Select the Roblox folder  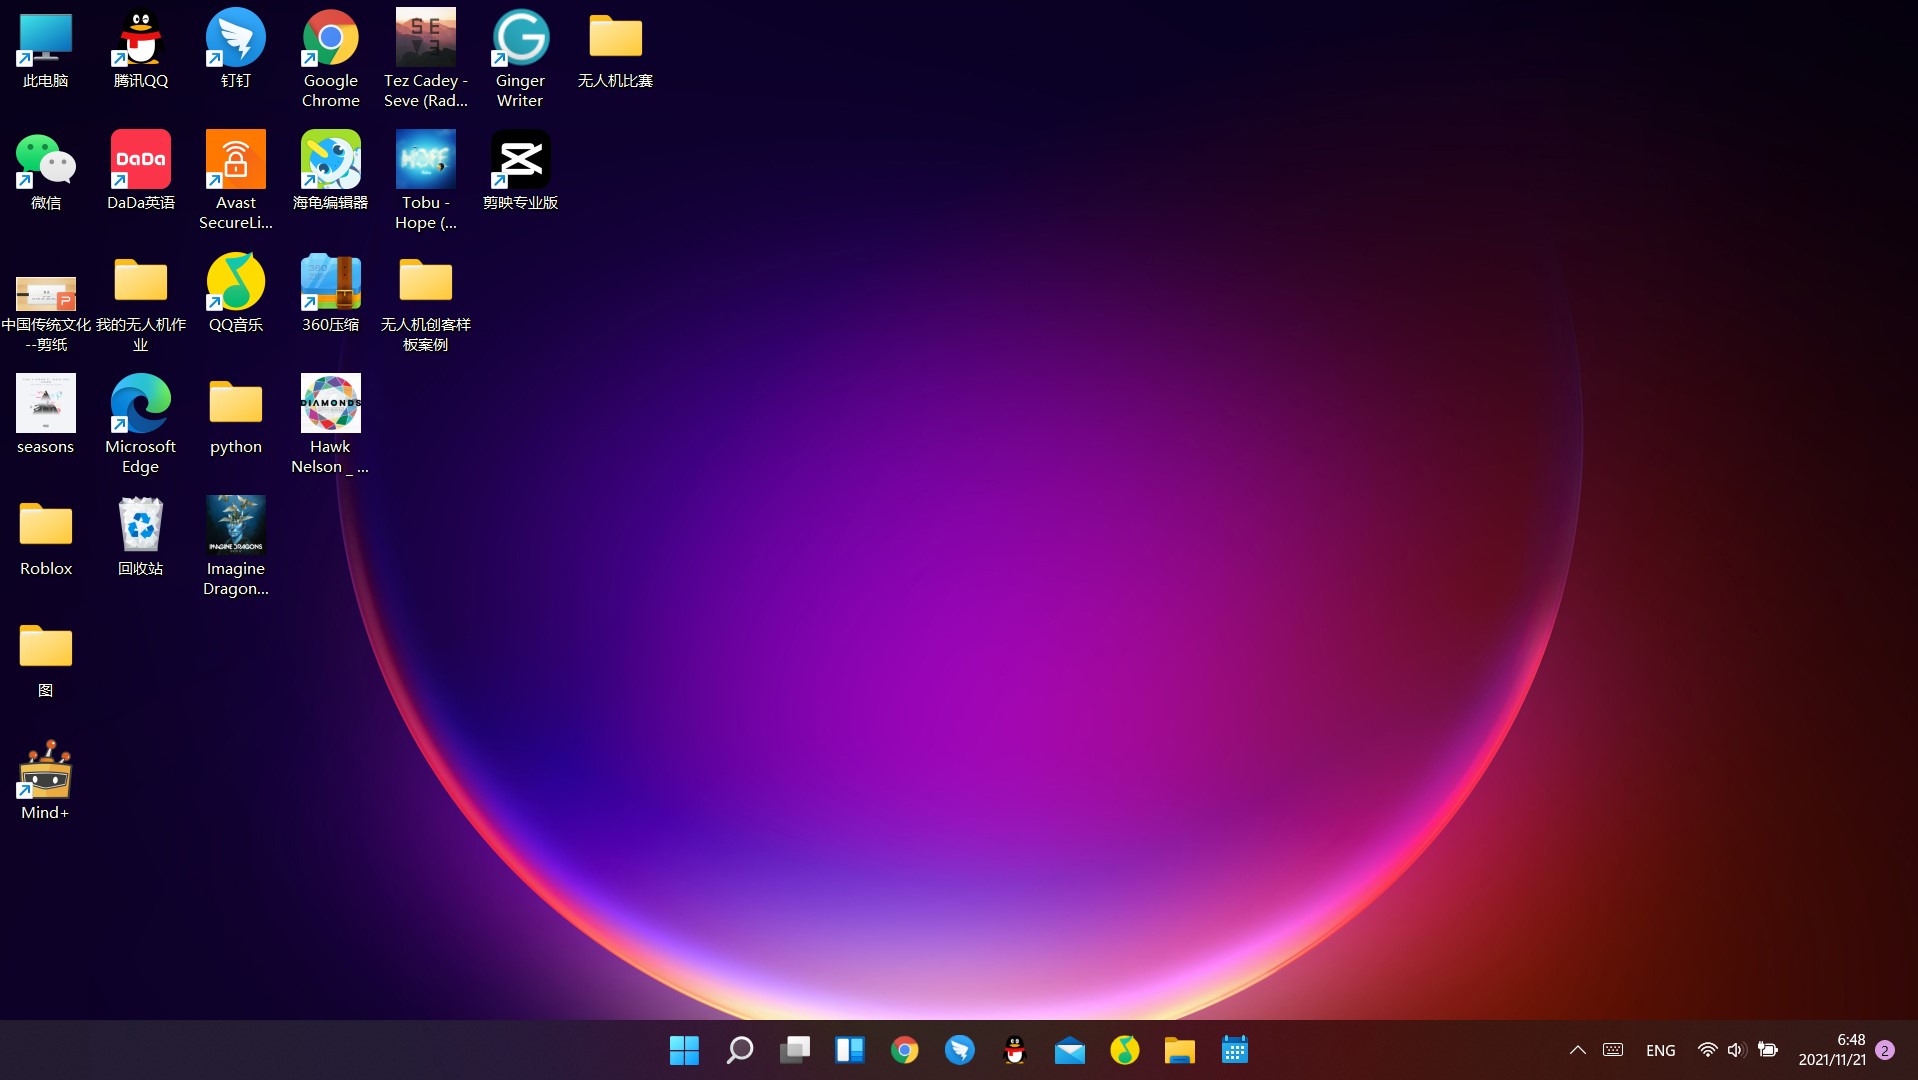tap(46, 538)
